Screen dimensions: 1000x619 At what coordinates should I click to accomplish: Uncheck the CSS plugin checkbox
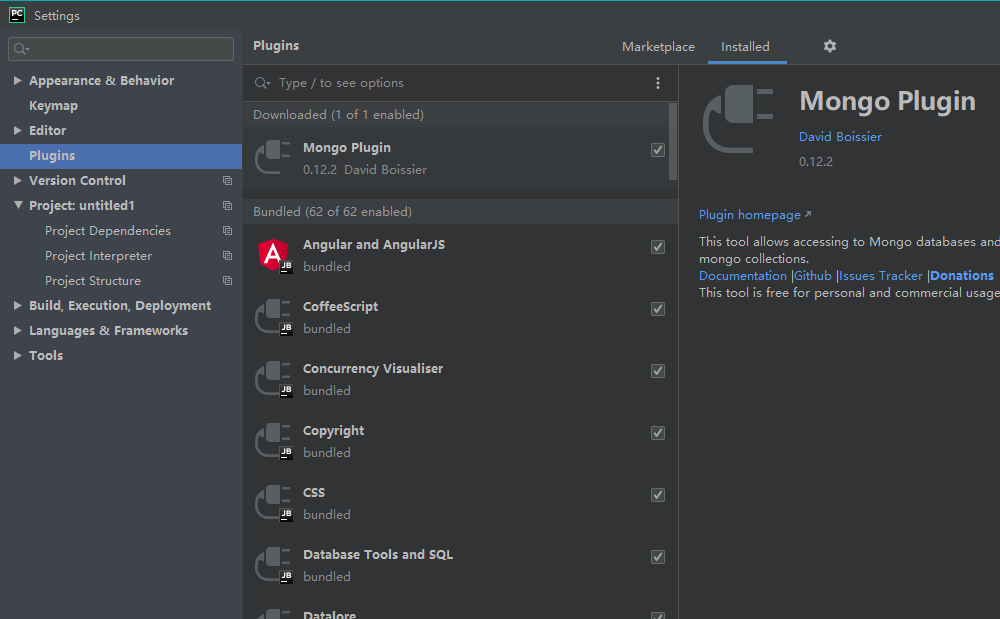click(x=658, y=495)
